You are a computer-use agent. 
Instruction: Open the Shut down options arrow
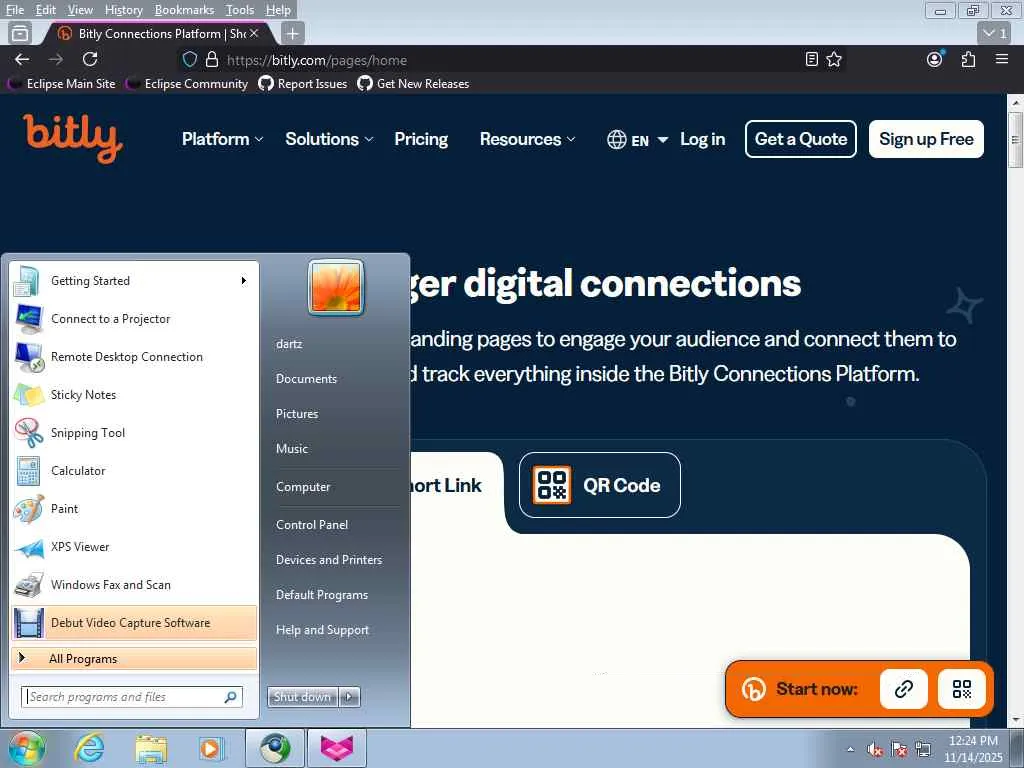click(x=349, y=697)
